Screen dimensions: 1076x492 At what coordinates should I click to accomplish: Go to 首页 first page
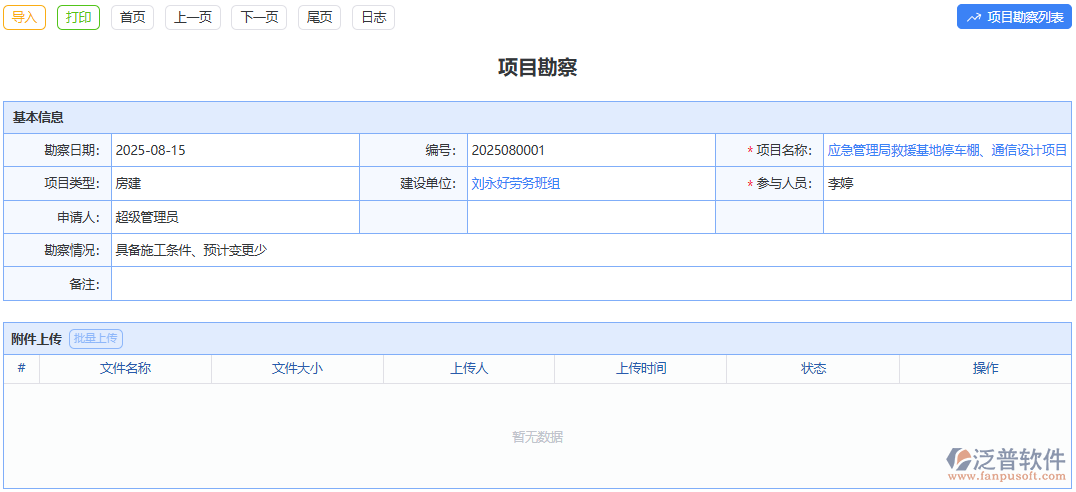point(132,17)
